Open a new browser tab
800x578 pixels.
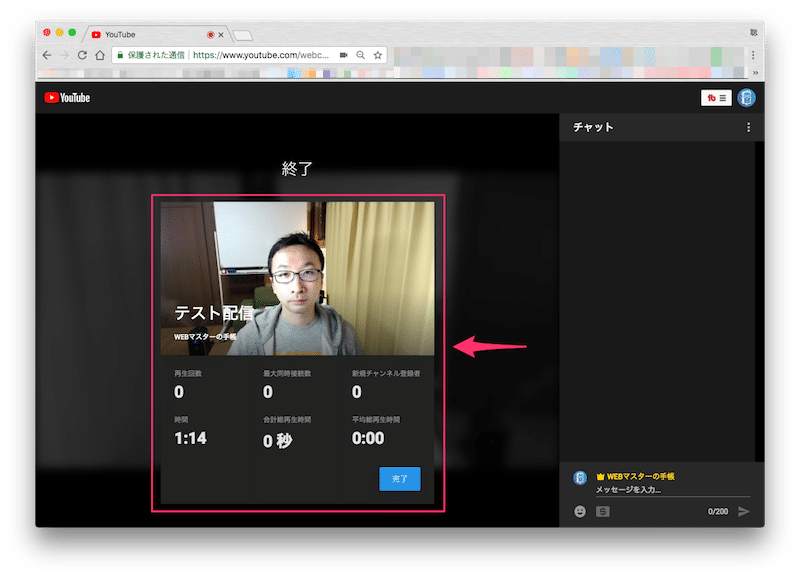coord(243,35)
